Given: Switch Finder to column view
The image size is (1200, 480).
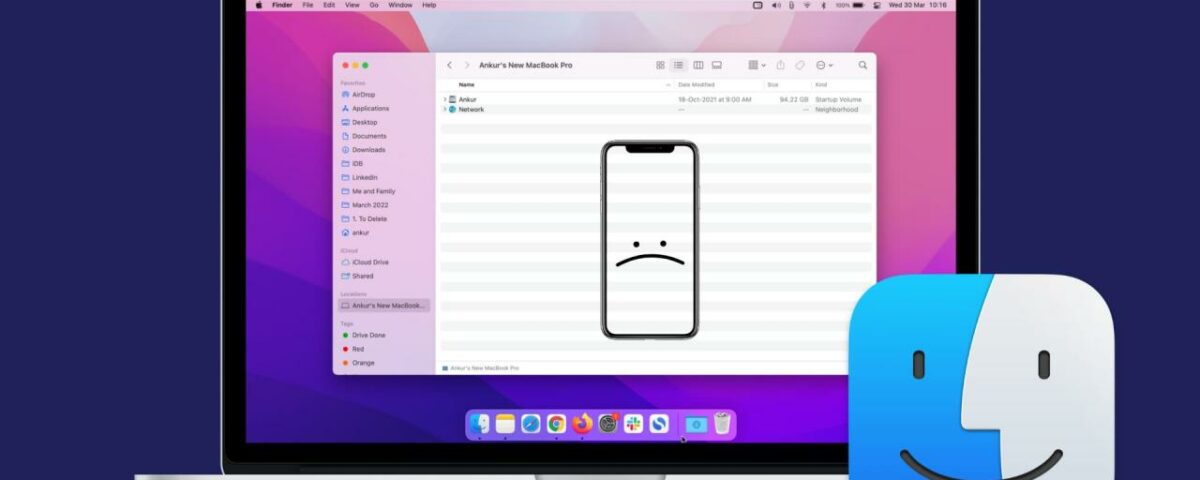Looking at the screenshot, I should [x=698, y=65].
